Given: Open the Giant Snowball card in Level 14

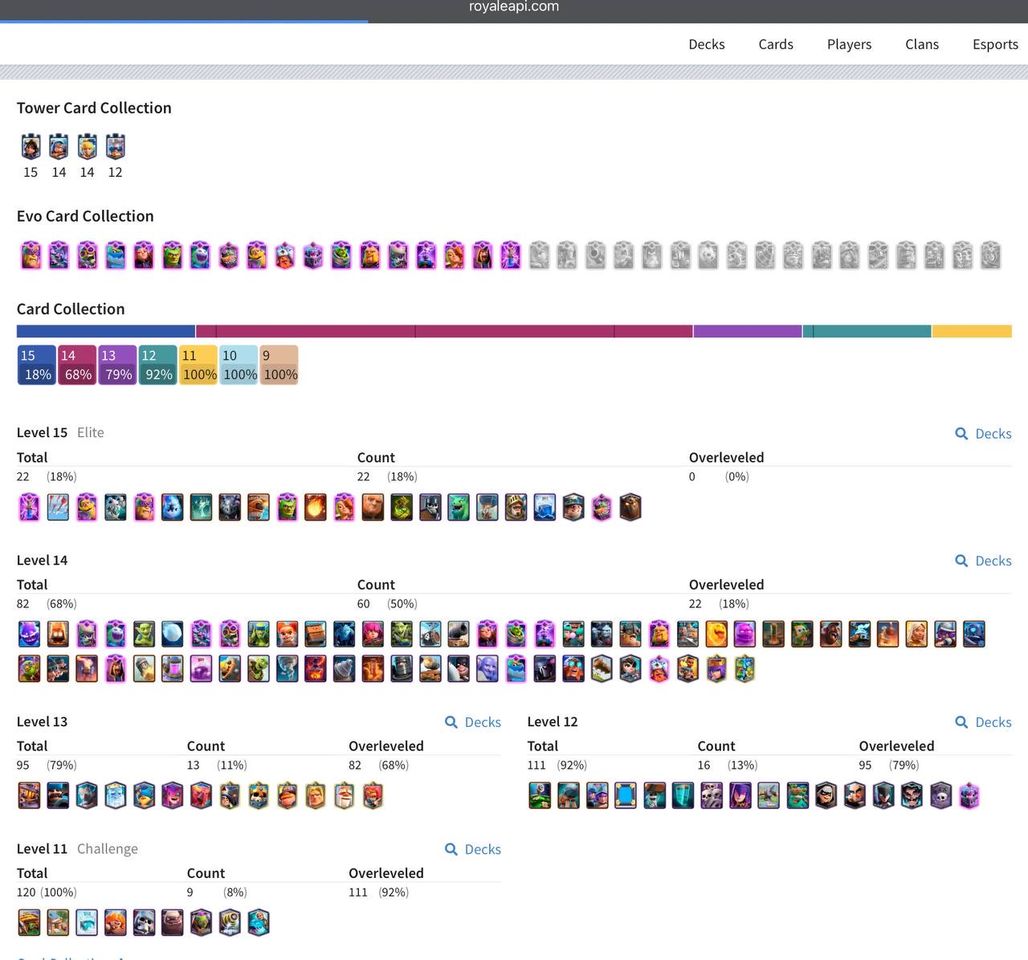Looking at the screenshot, I should pos(172,634).
